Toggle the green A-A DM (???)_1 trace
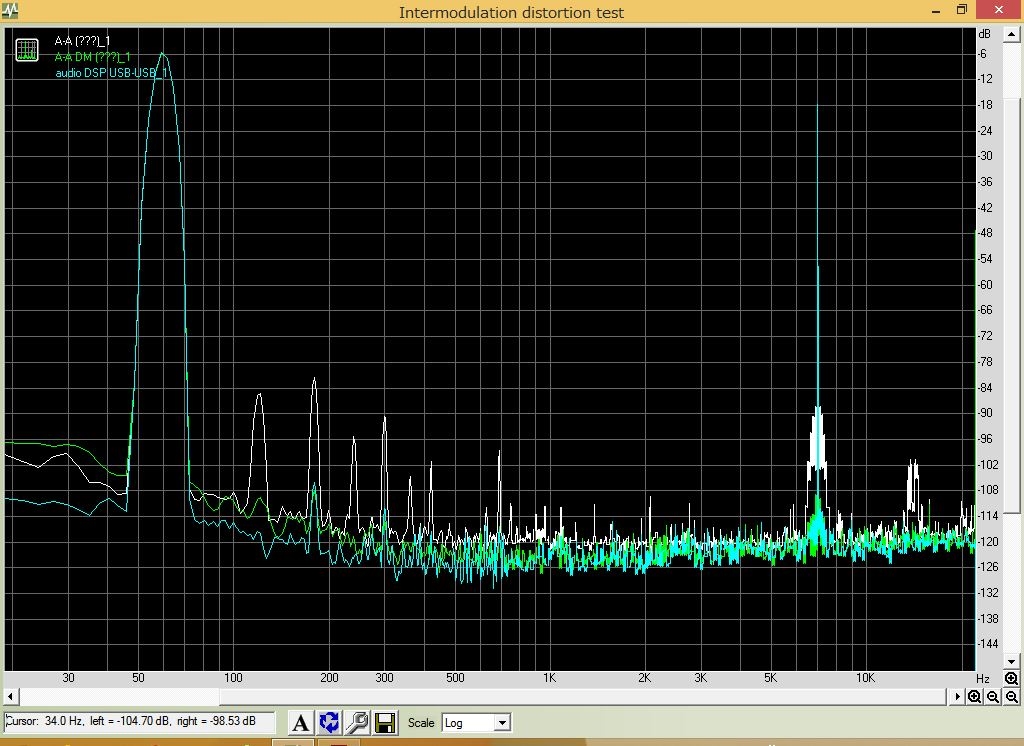The image size is (1024, 746). coord(92,57)
